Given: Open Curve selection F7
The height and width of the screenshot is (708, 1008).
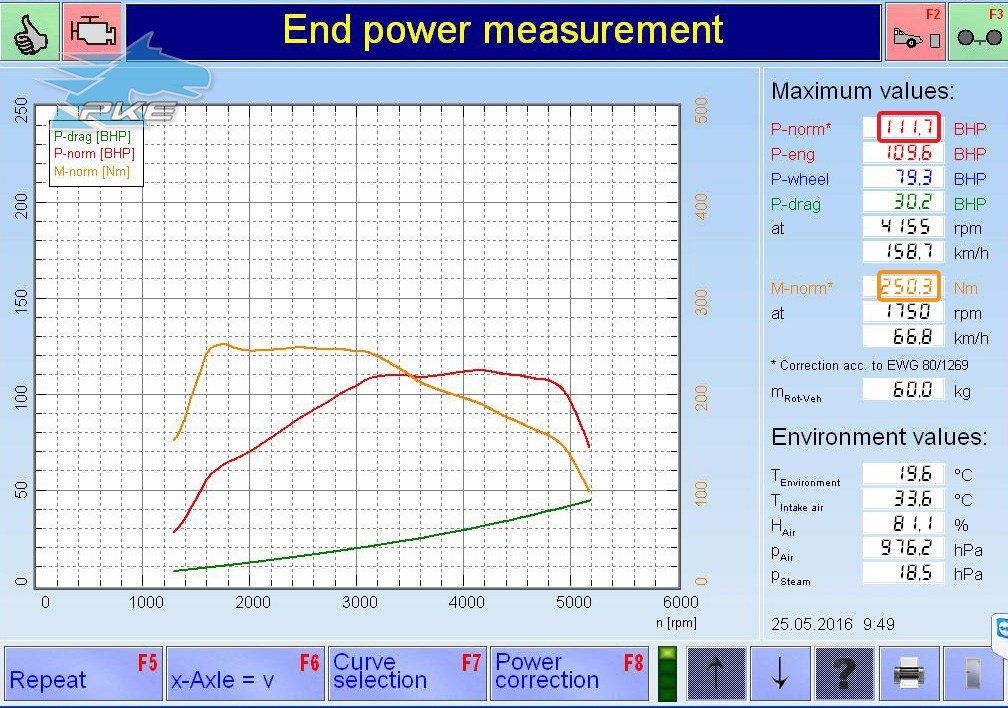Looking at the screenshot, I should [407, 673].
